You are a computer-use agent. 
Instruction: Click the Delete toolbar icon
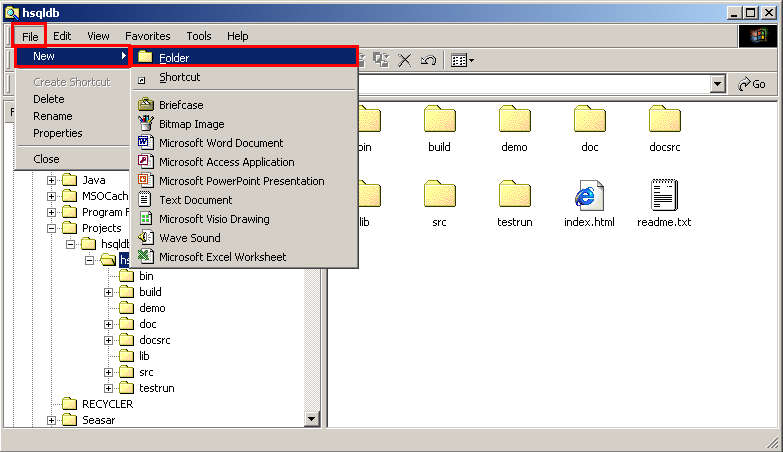[405, 60]
